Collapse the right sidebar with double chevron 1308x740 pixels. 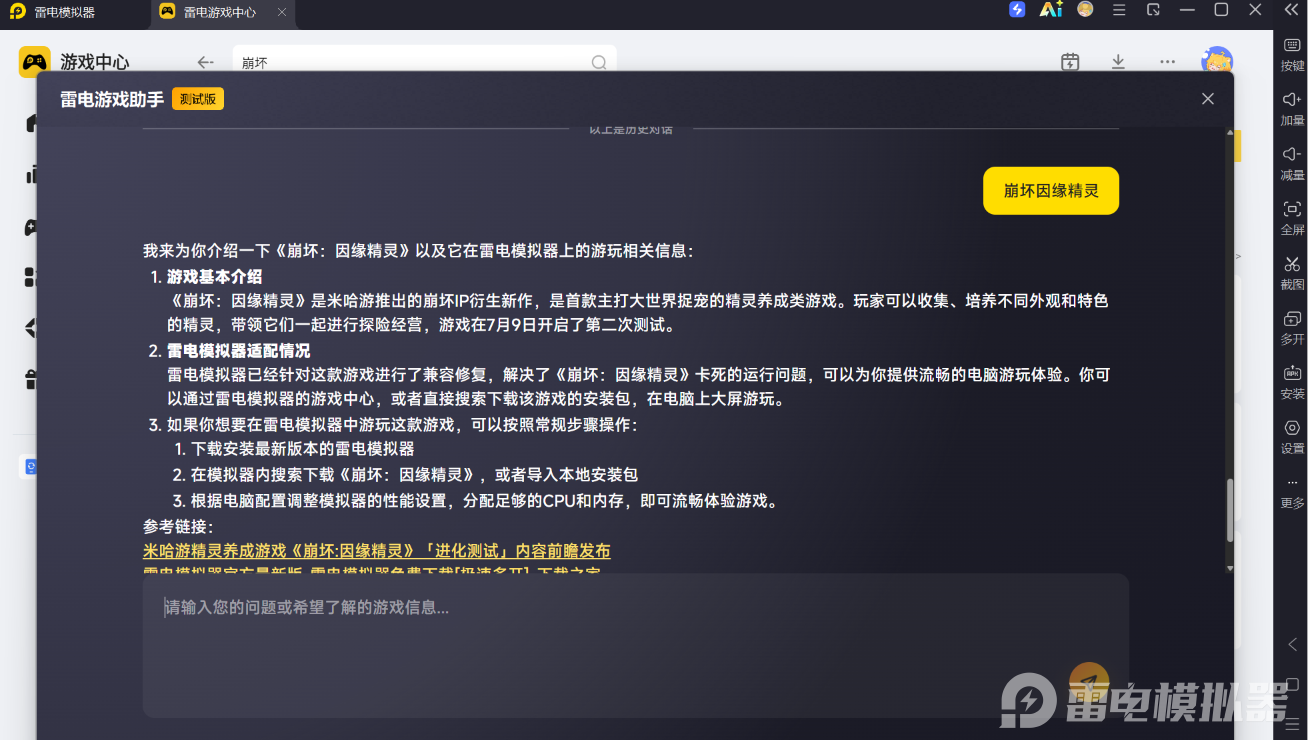[x=1291, y=10]
